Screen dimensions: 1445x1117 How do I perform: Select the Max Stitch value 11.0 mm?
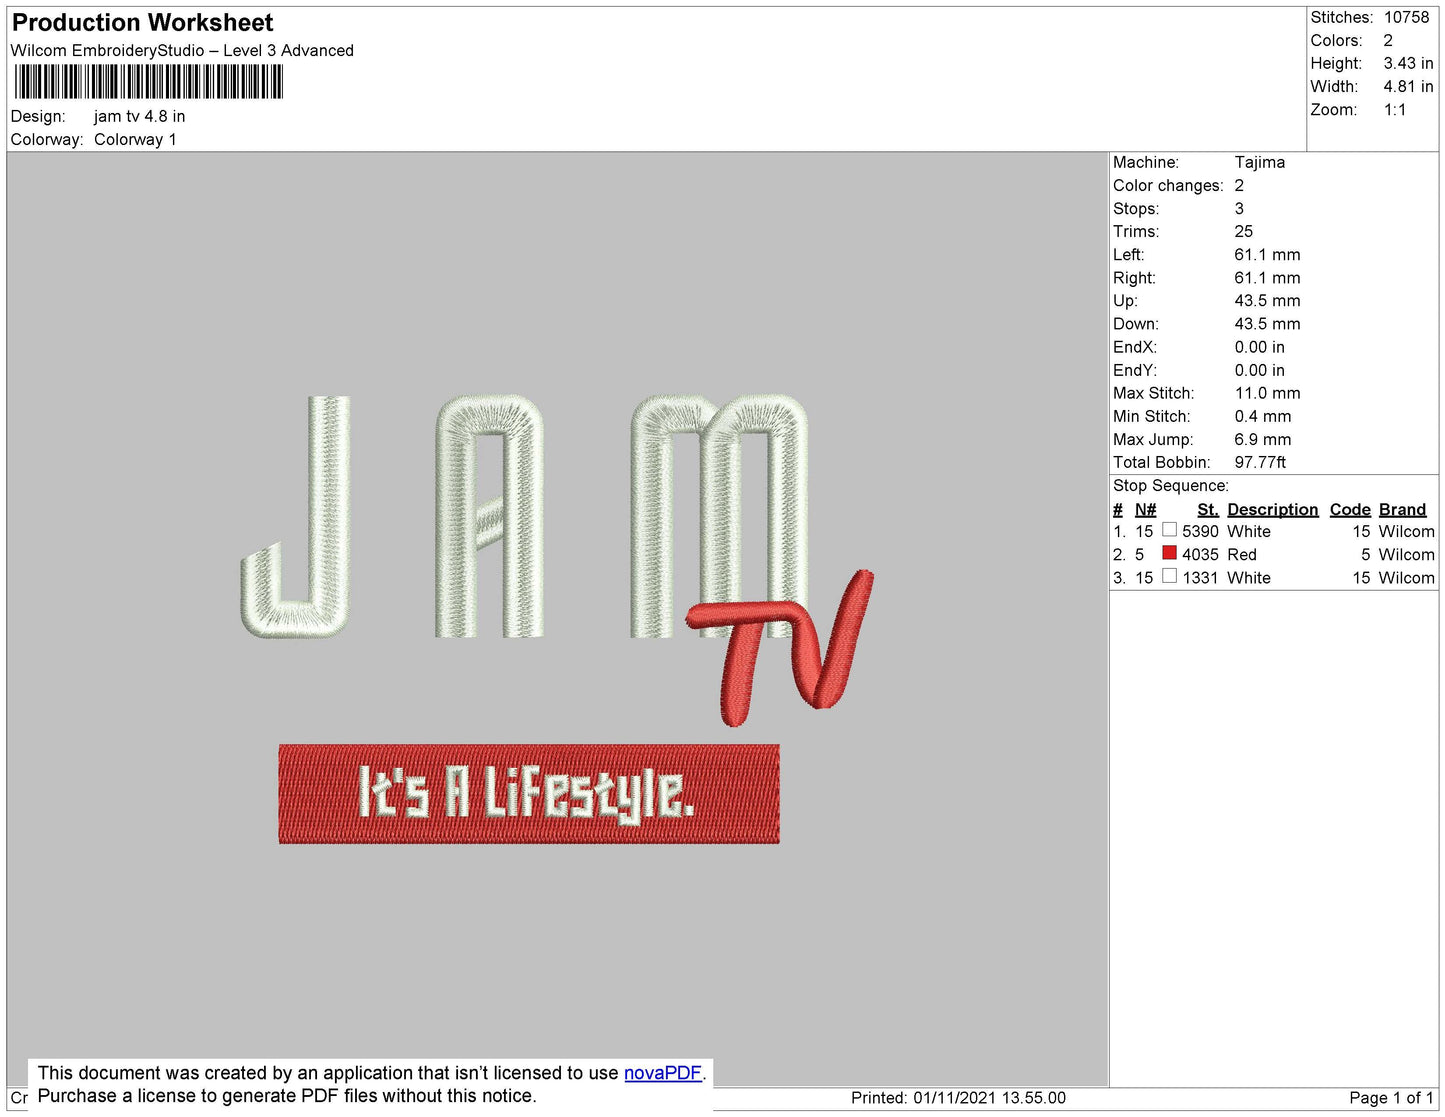[x=1267, y=393]
